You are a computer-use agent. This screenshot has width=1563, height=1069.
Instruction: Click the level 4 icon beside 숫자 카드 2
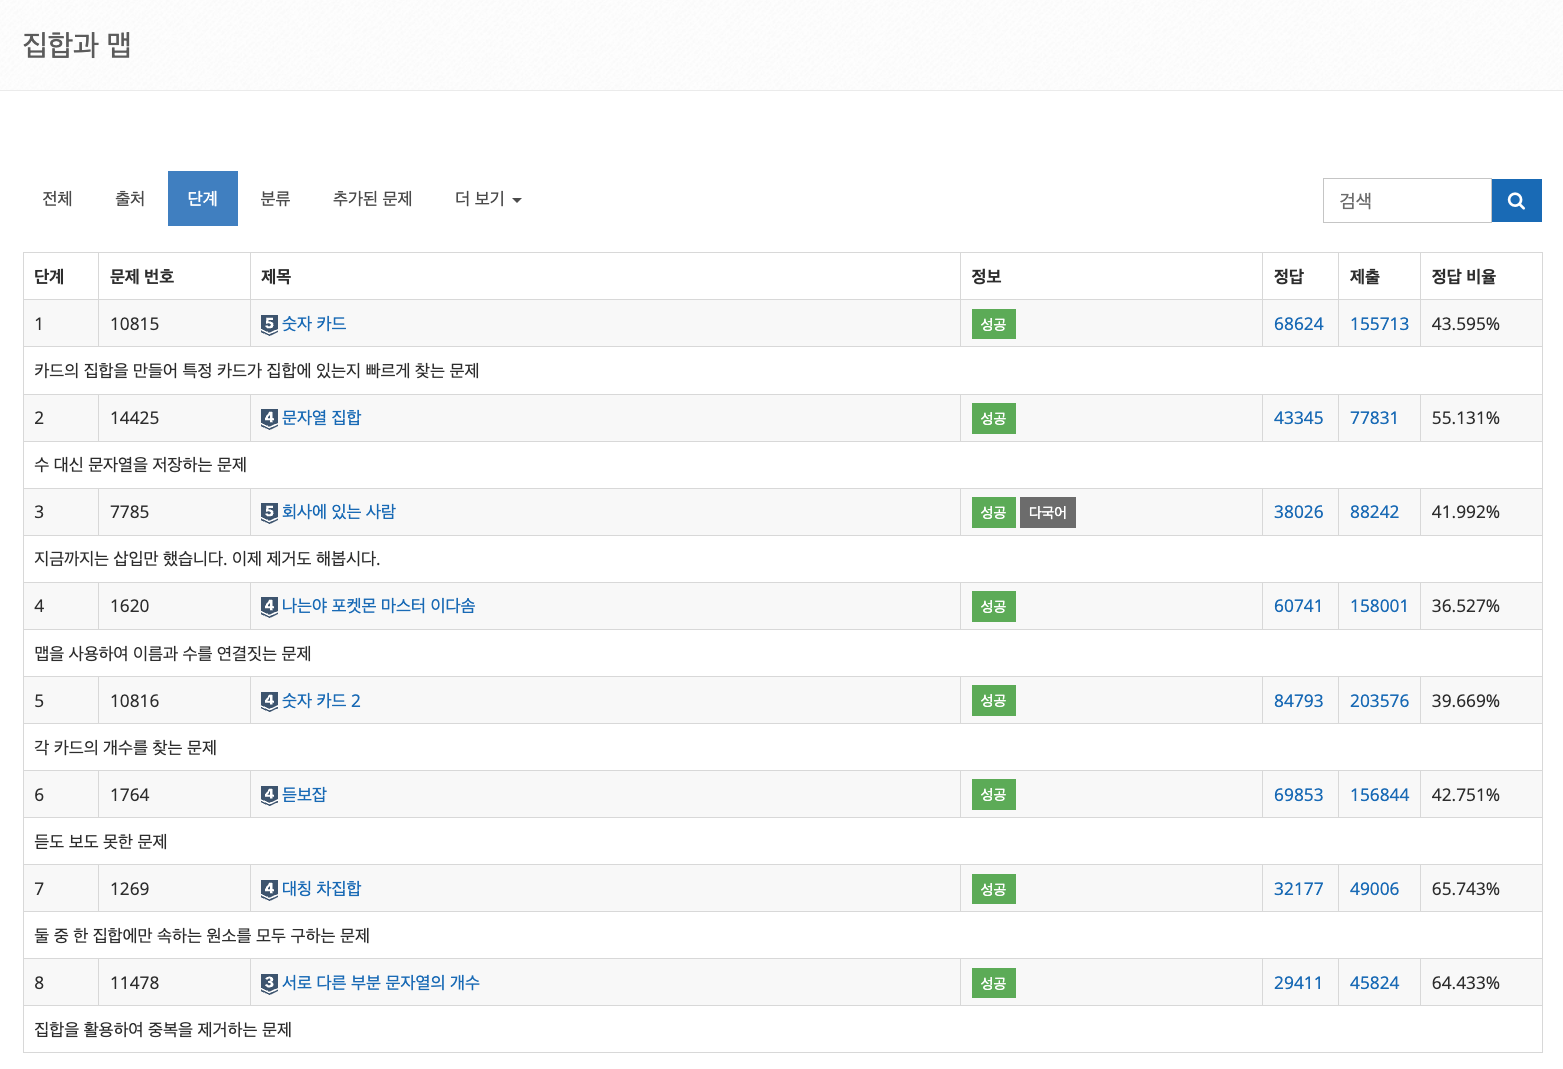(268, 700)
